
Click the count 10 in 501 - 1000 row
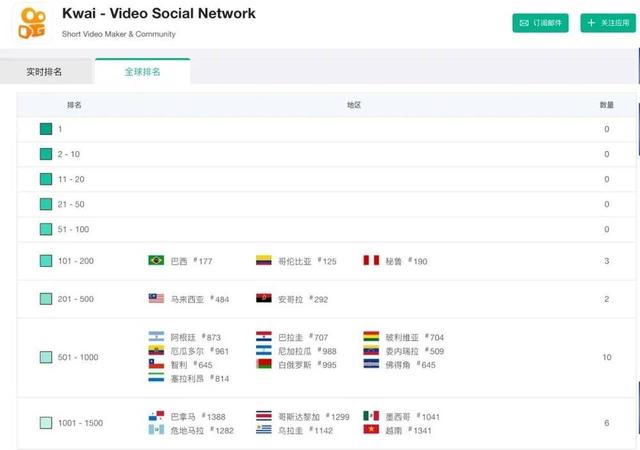pos(607,357)
